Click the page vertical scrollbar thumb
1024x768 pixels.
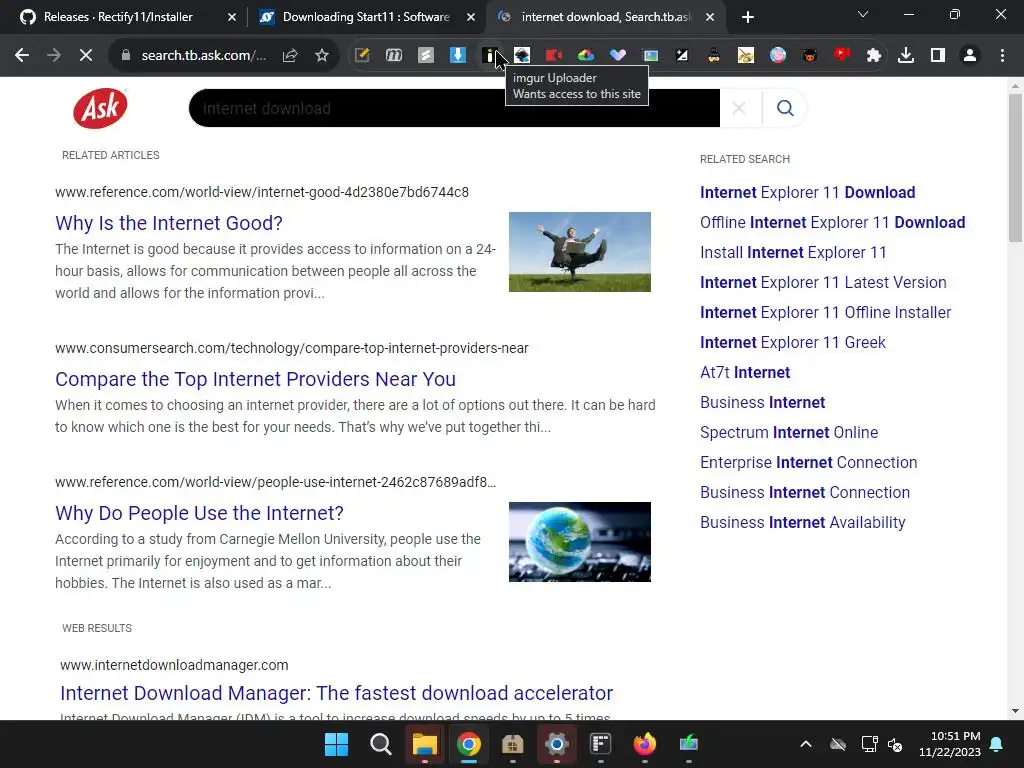point(1015,168)
